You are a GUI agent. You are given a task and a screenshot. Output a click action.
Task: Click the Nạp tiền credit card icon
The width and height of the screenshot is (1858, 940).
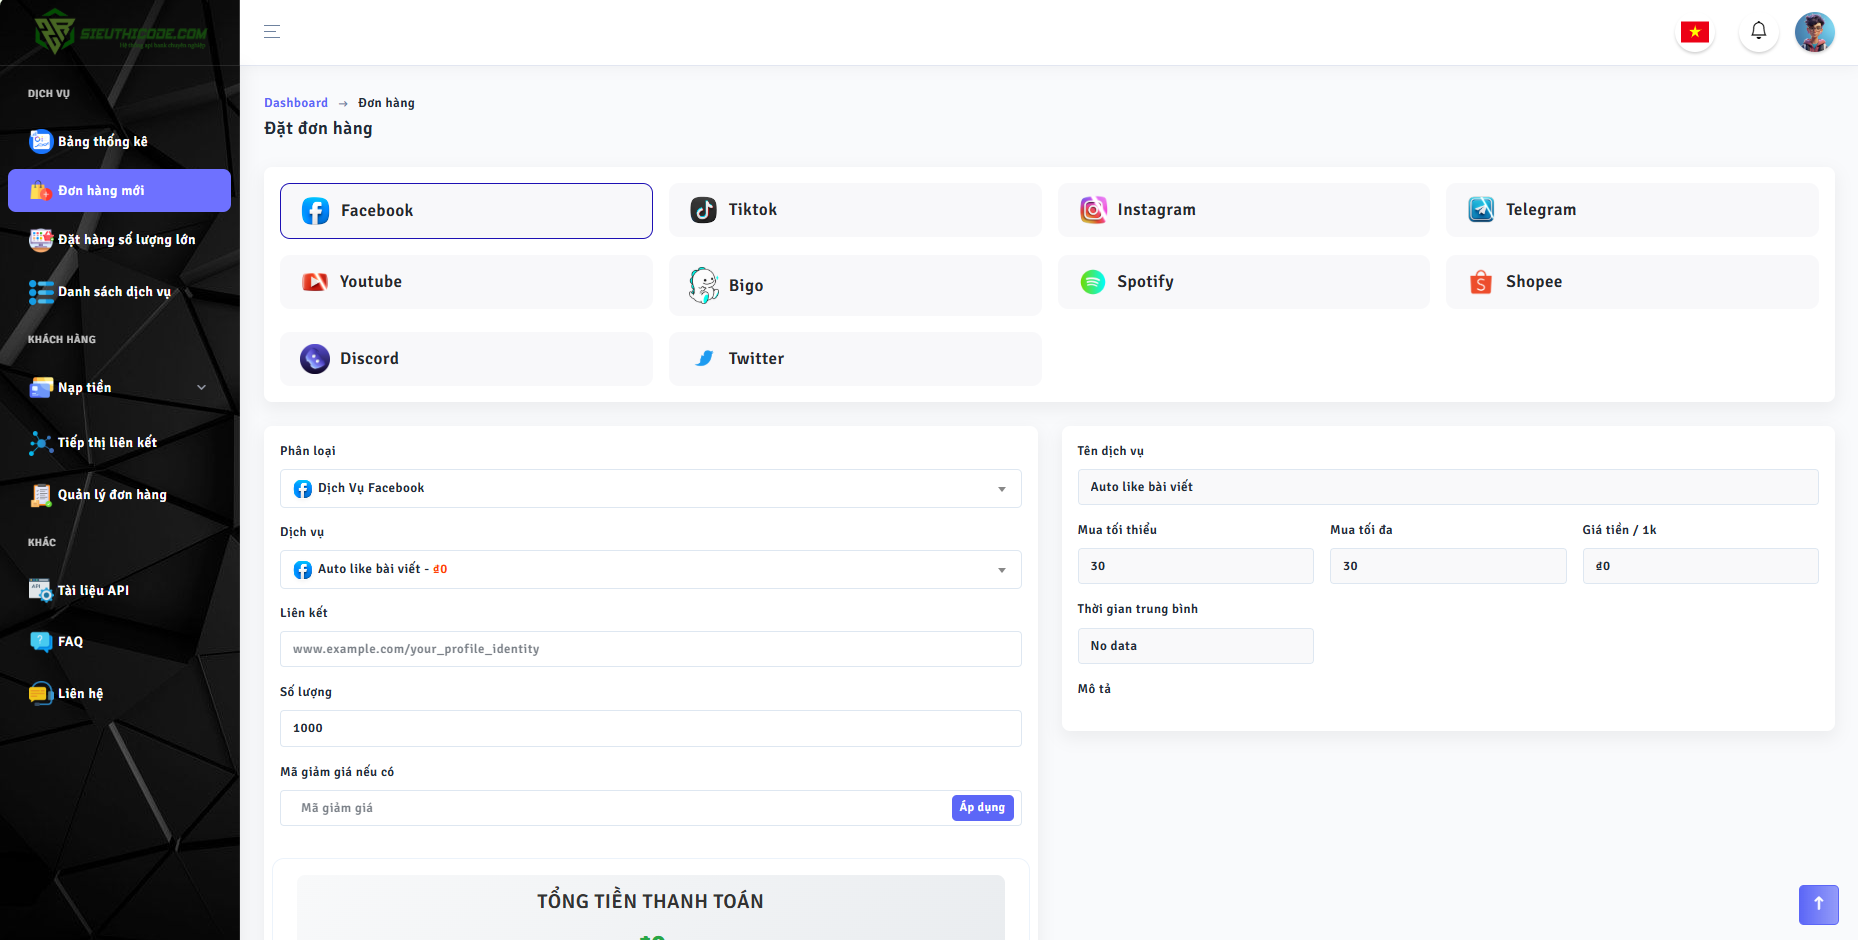coord(41,388)
